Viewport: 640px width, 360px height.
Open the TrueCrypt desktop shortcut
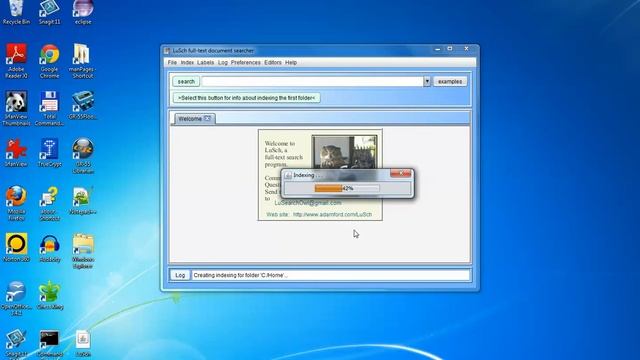(49, 153)
